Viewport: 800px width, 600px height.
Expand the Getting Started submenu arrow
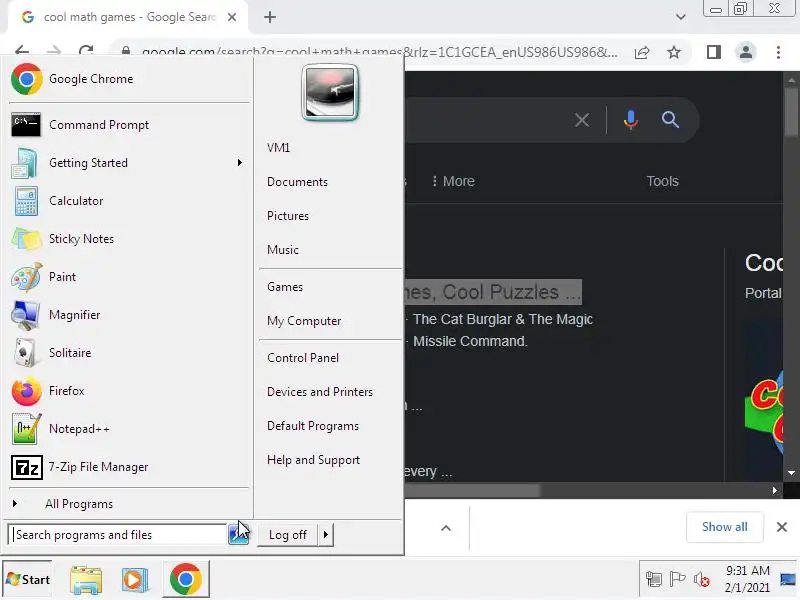point(239,163)
